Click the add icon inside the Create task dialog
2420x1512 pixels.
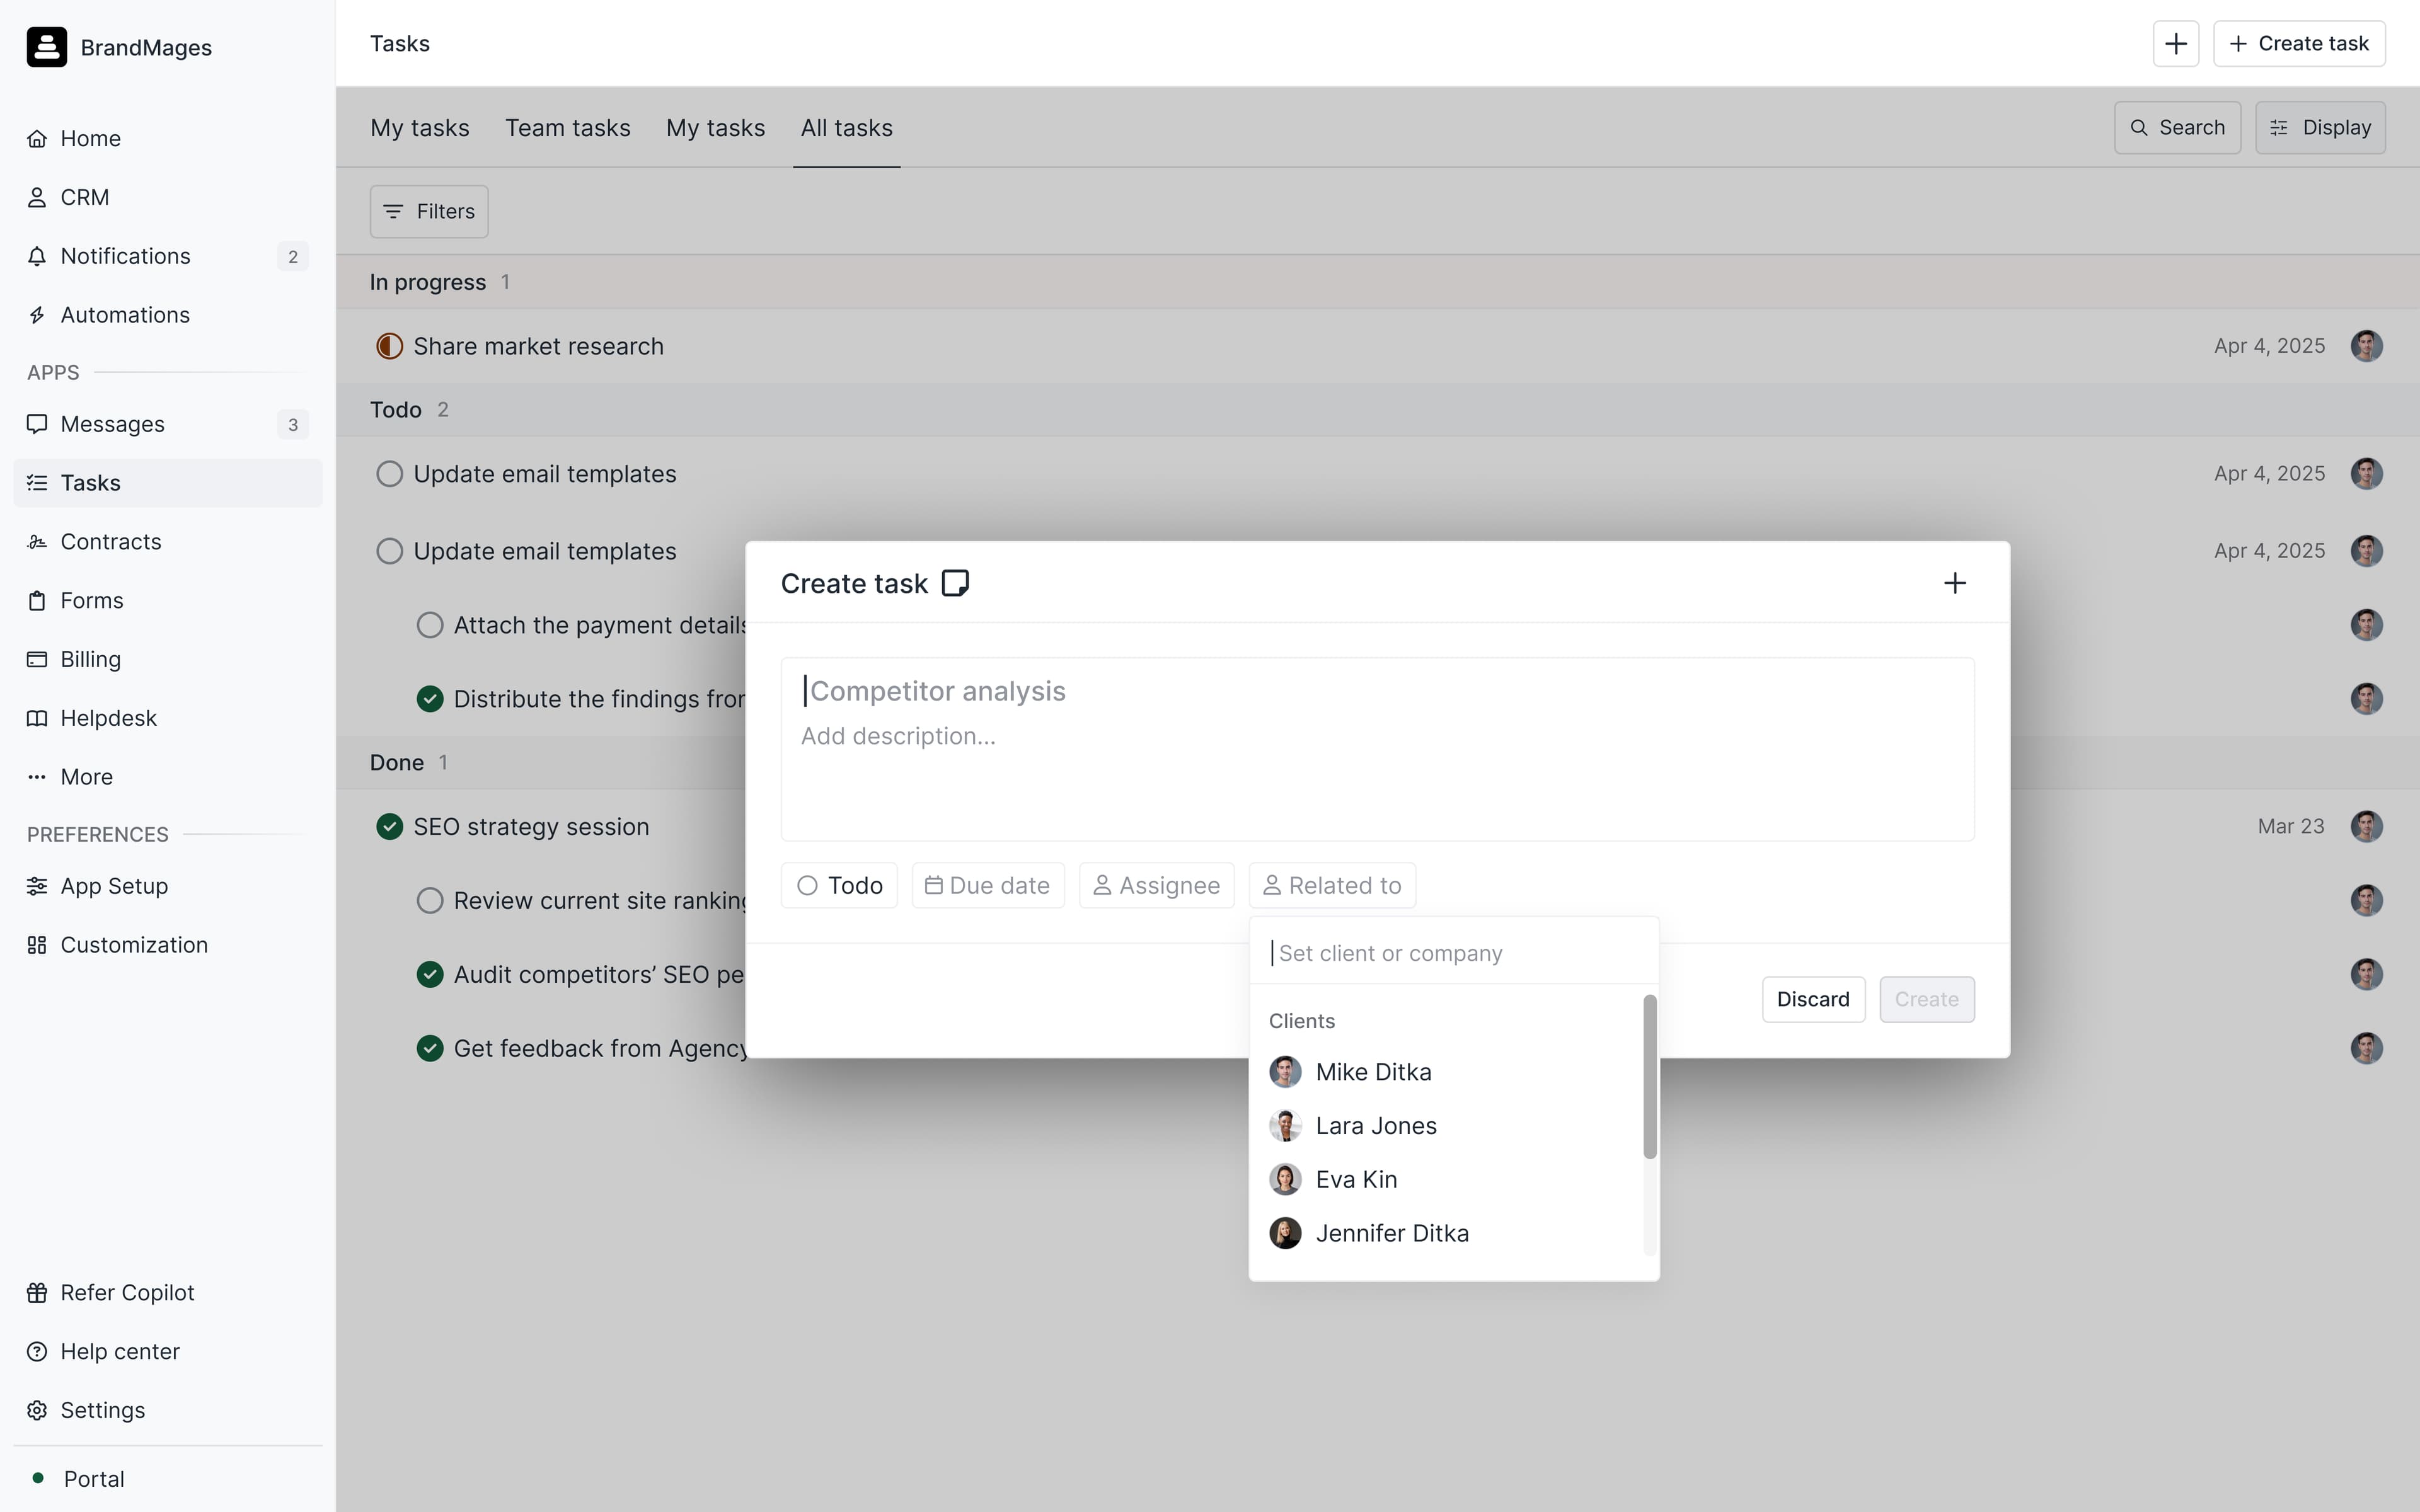[x=1955, y=583]
